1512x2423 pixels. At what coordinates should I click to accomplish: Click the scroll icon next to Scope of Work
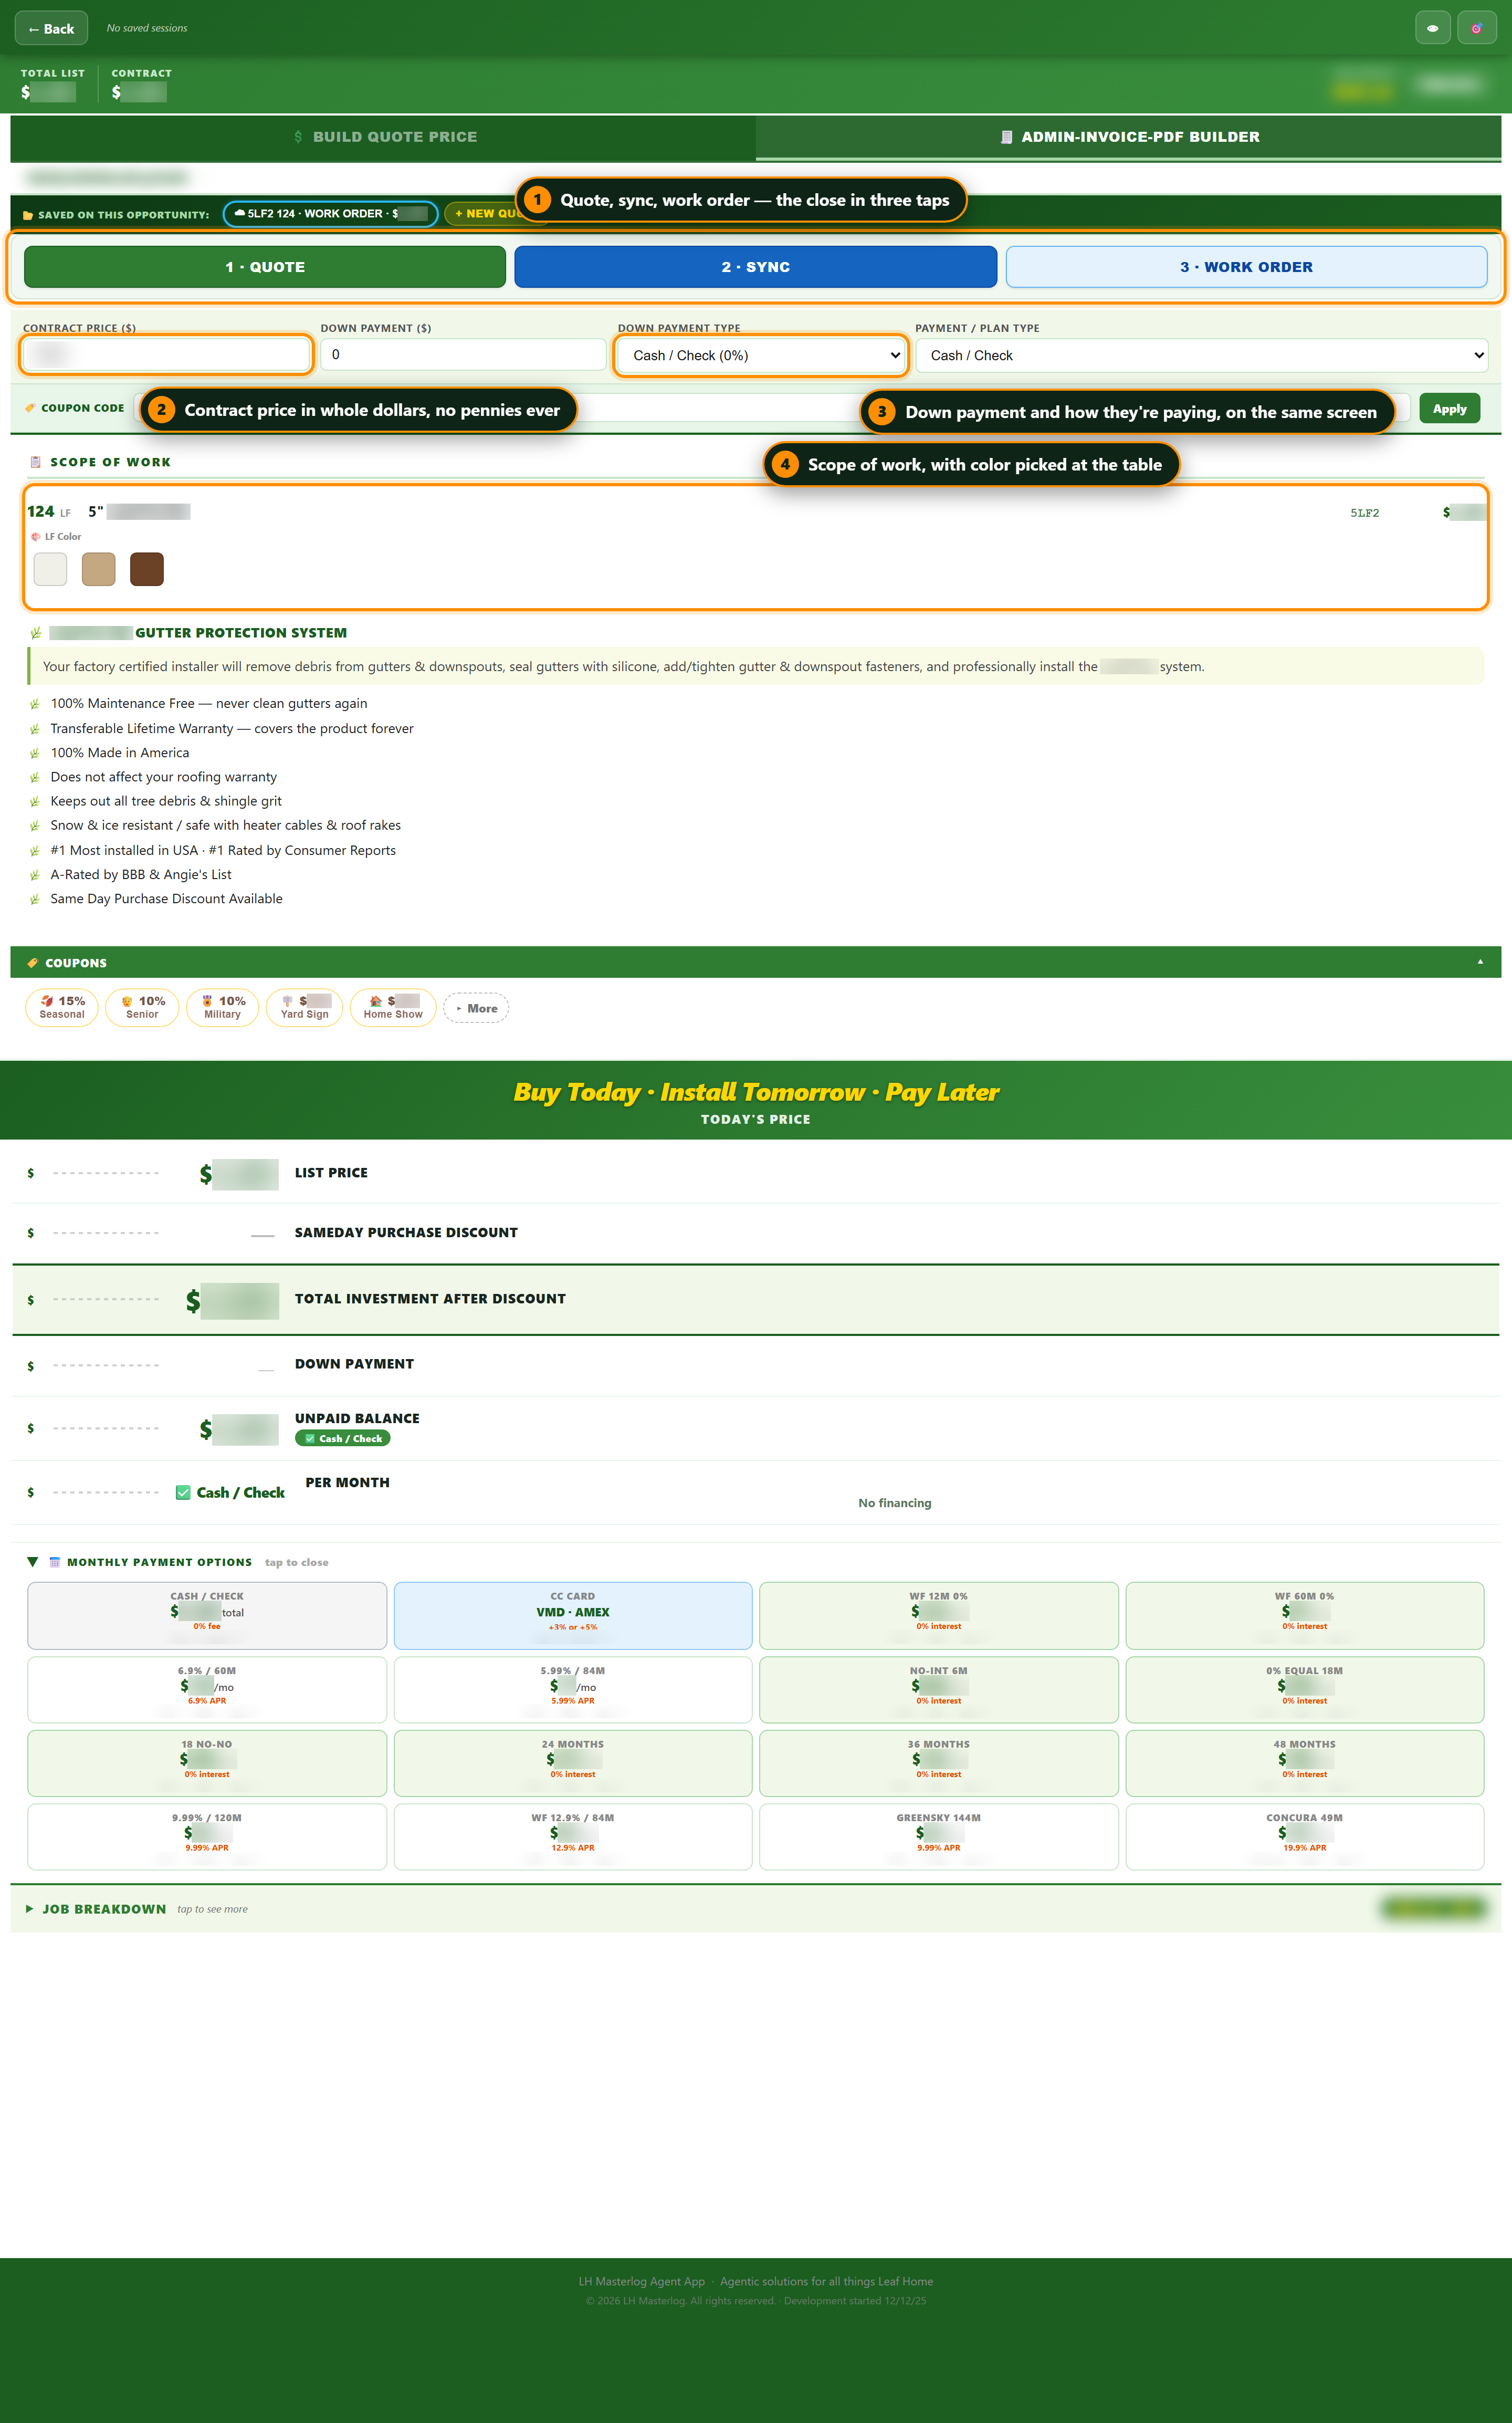click(36, 462)
